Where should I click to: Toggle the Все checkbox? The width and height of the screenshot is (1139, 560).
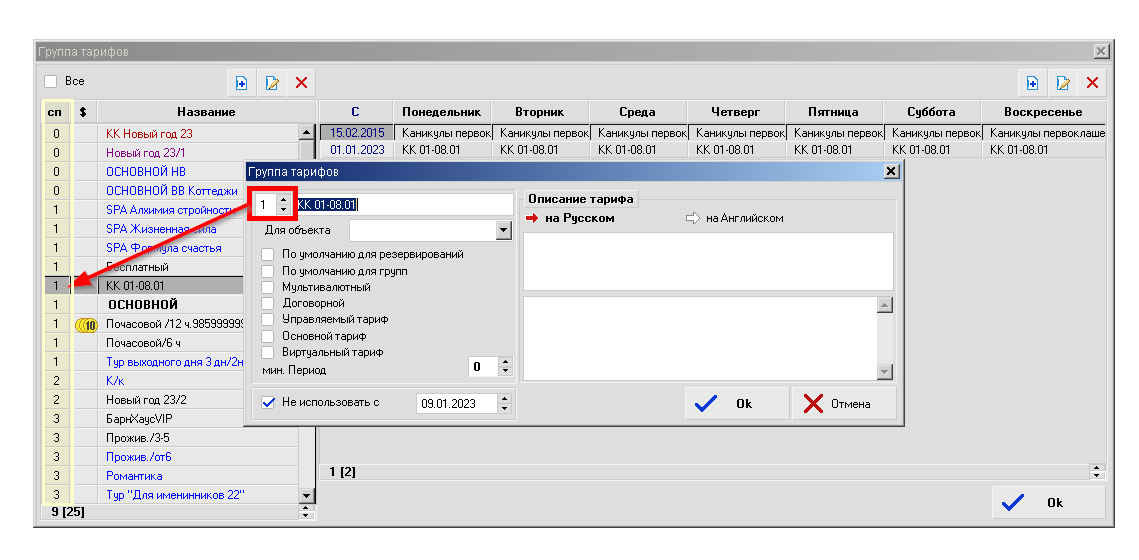[51, 81]
